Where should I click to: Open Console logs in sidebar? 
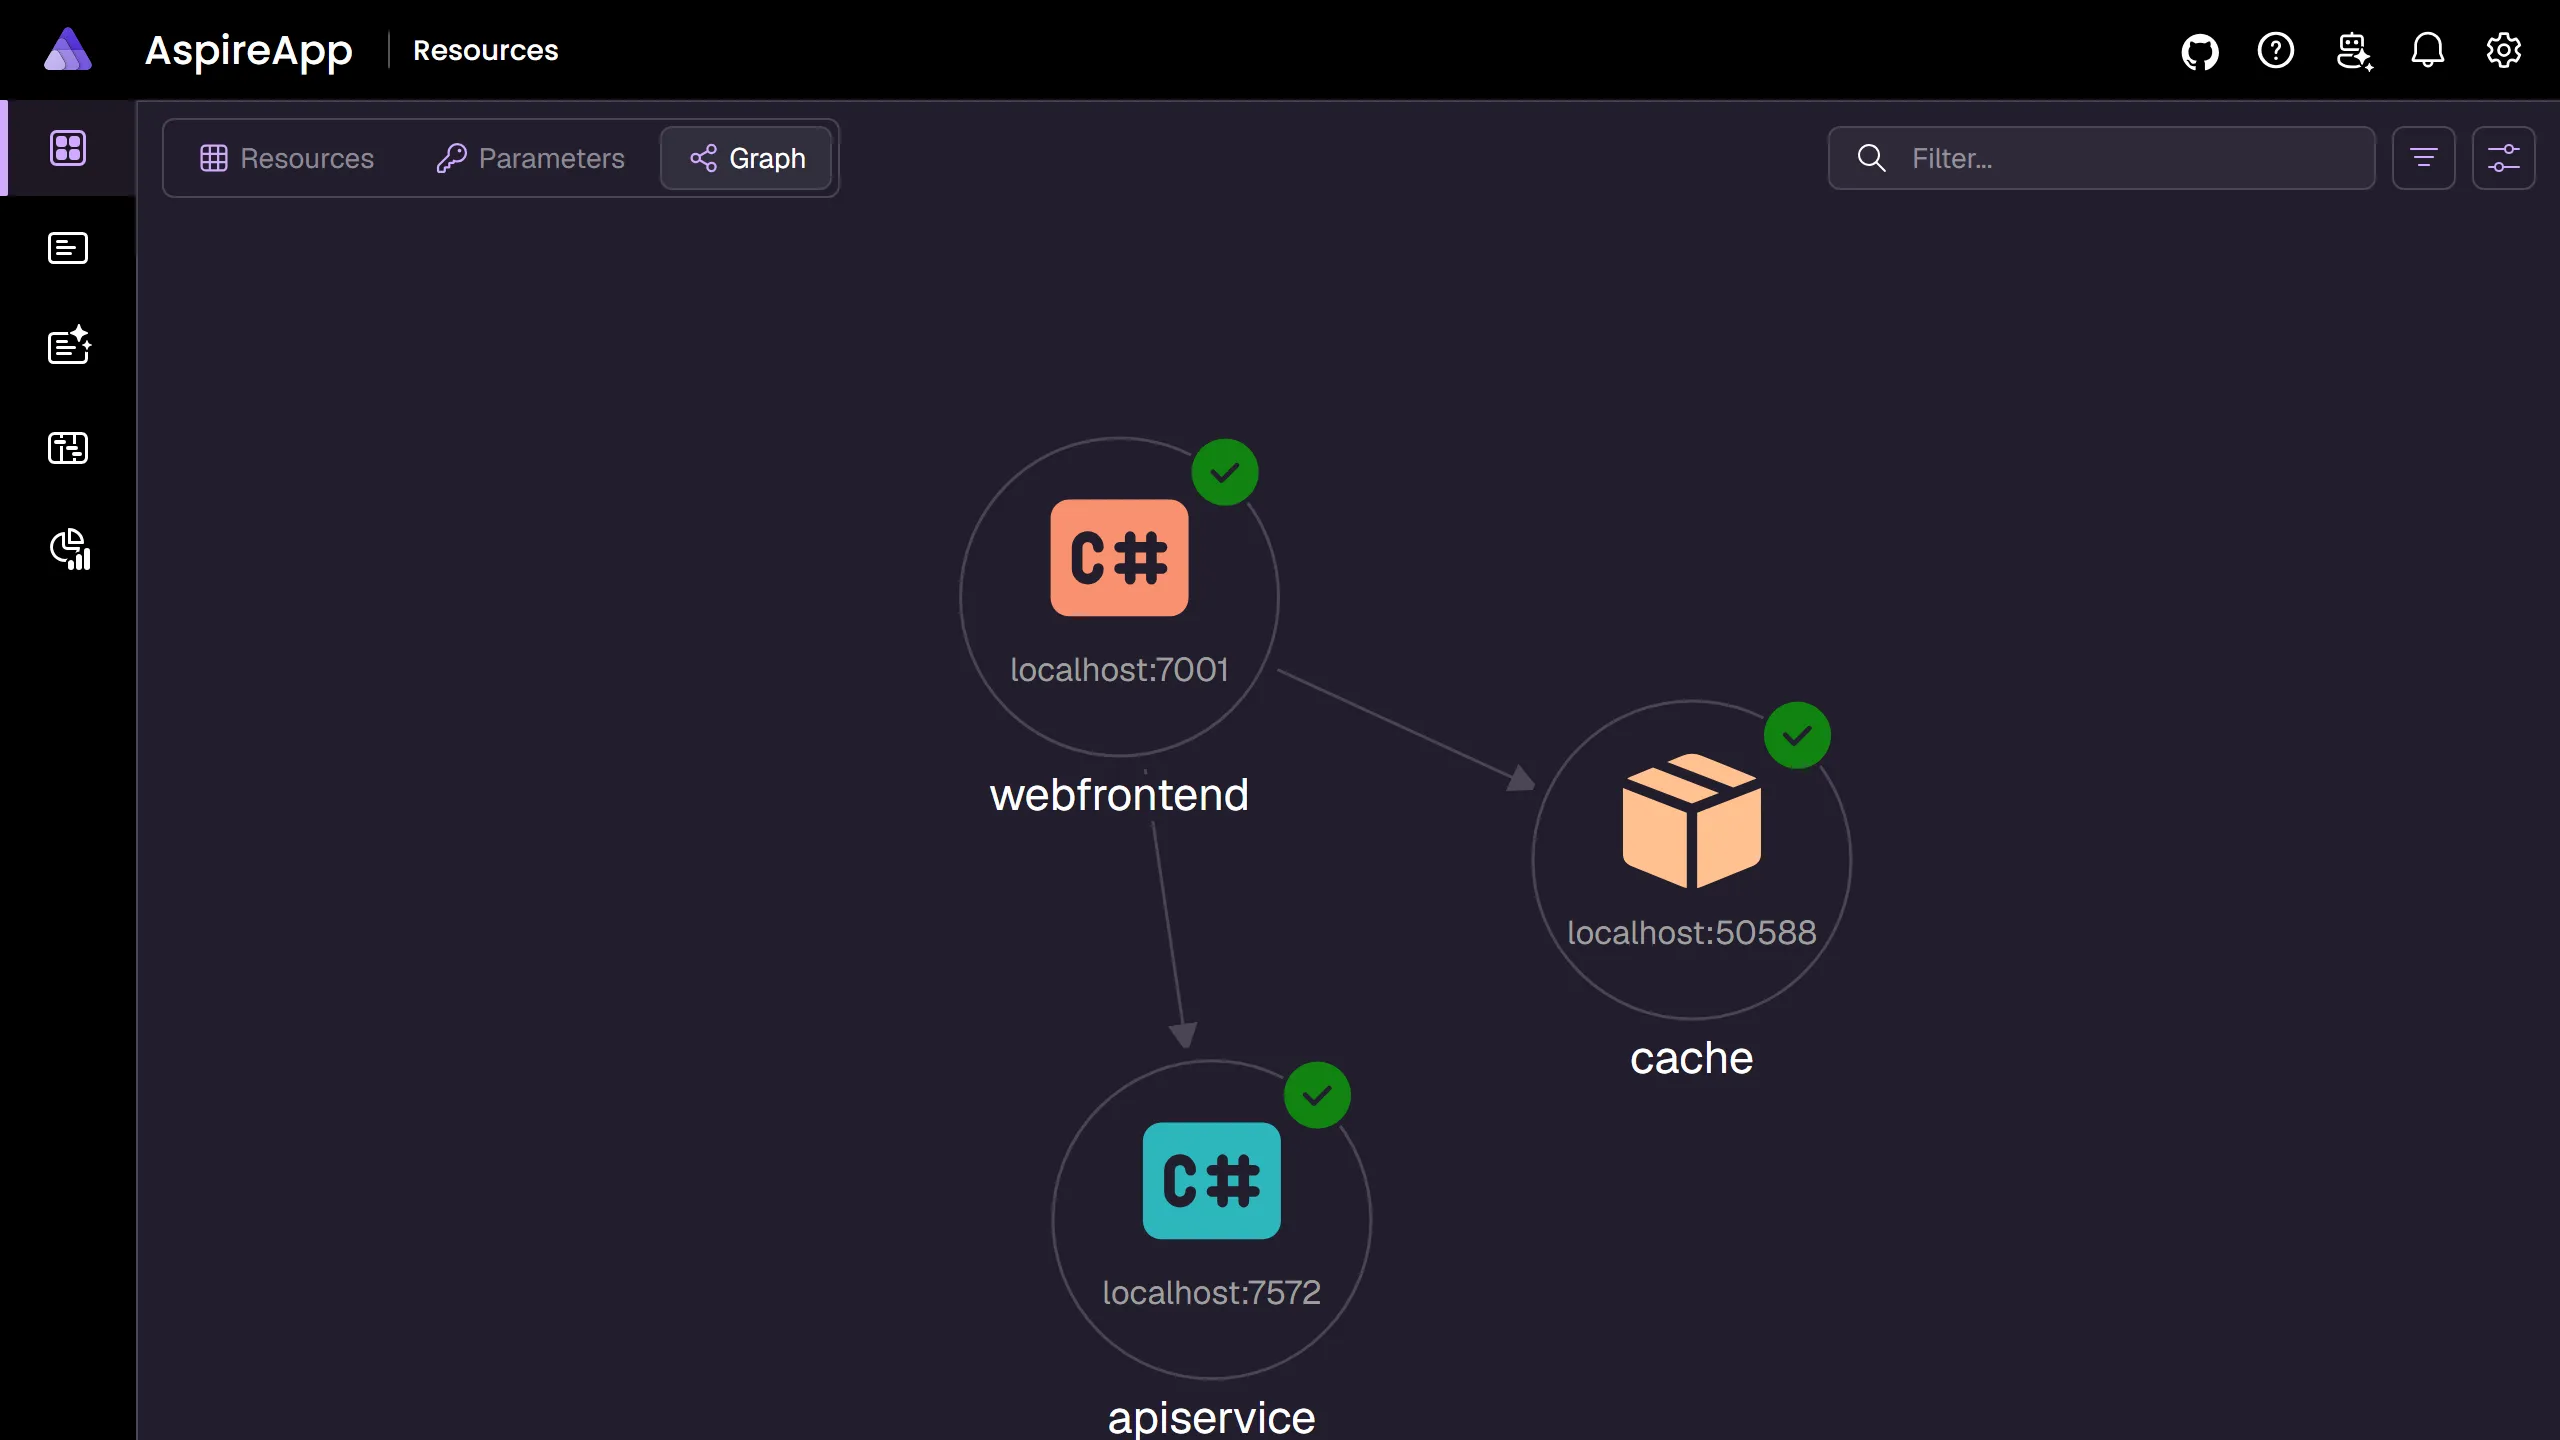(68, 248)
